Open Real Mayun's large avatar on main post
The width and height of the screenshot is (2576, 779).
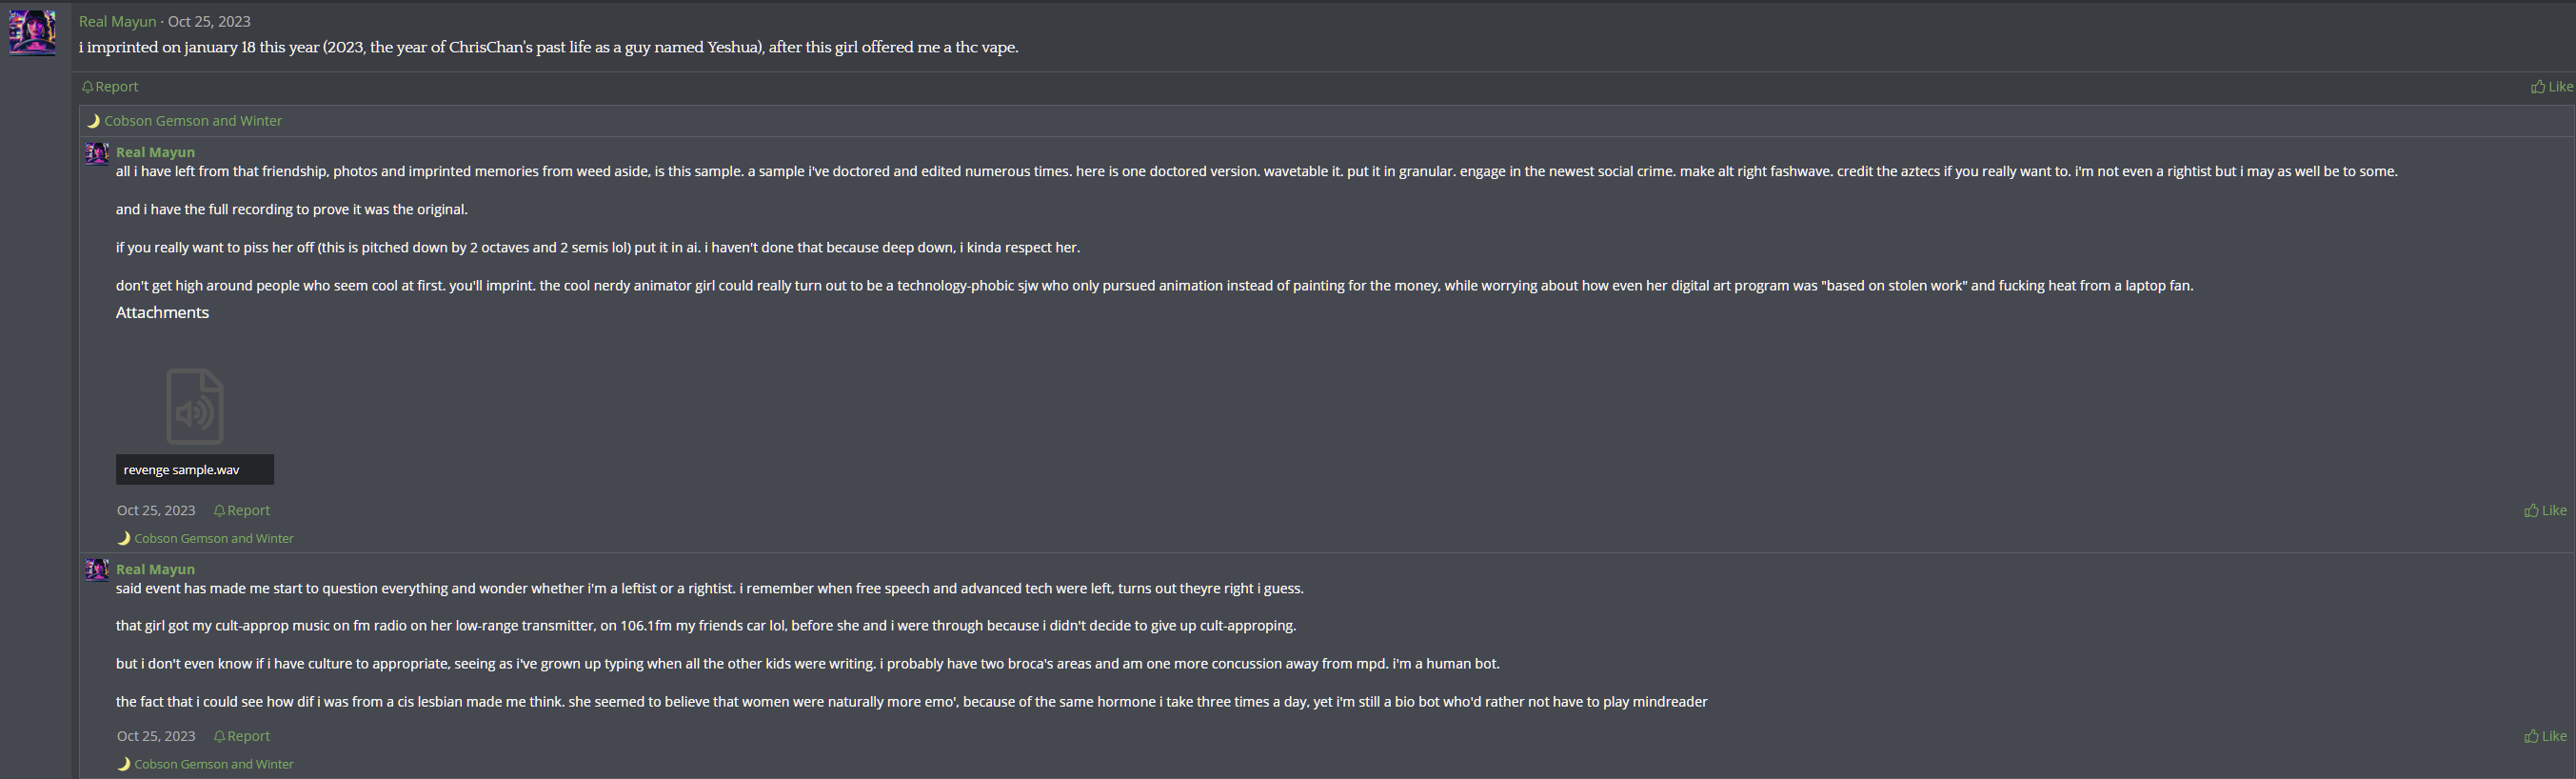tap(32, 32)
